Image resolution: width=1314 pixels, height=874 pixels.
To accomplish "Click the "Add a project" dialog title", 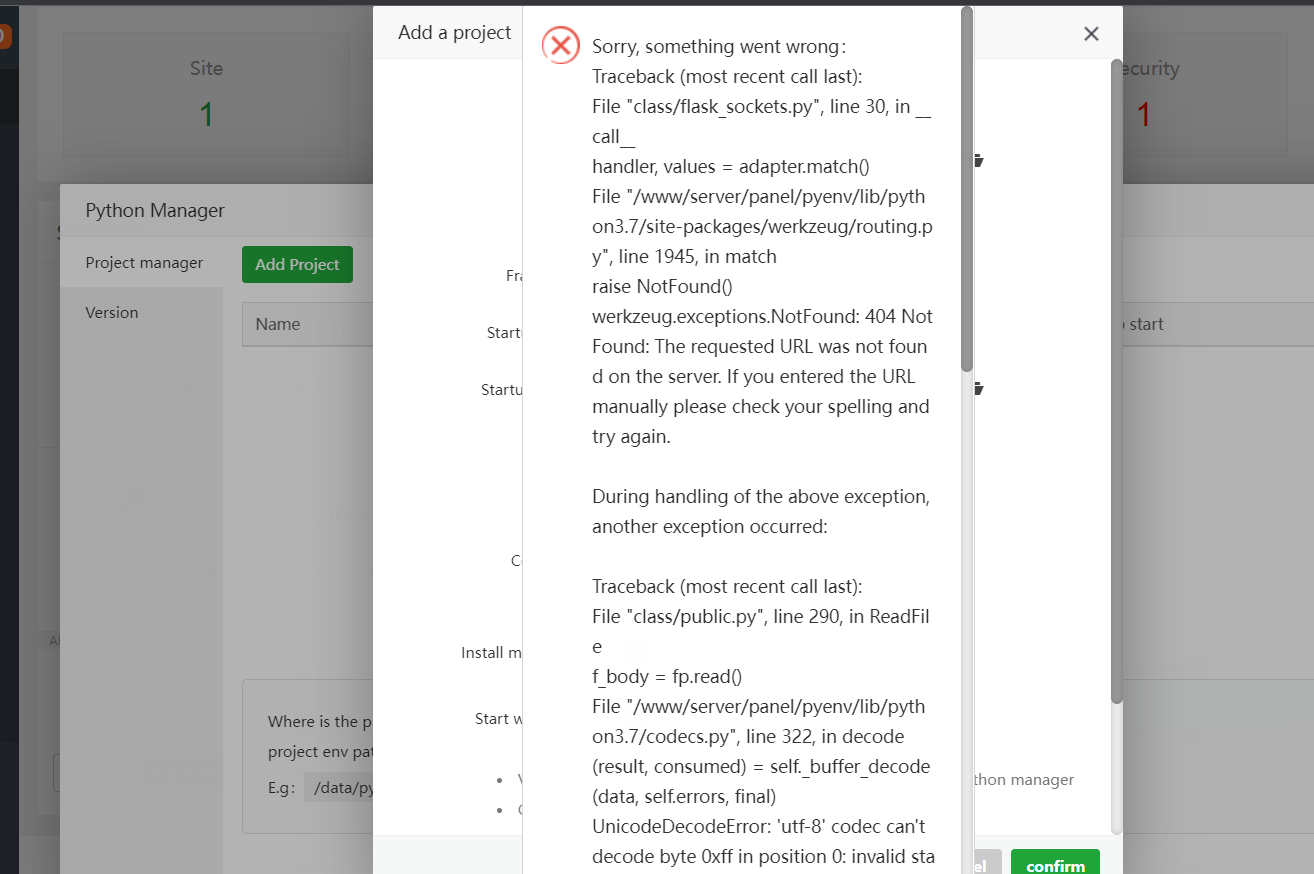I will [454, 33].
